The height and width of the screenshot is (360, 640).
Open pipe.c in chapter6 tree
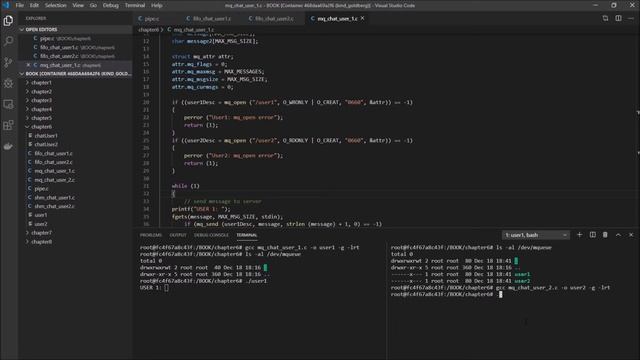(x=41, y=189)
